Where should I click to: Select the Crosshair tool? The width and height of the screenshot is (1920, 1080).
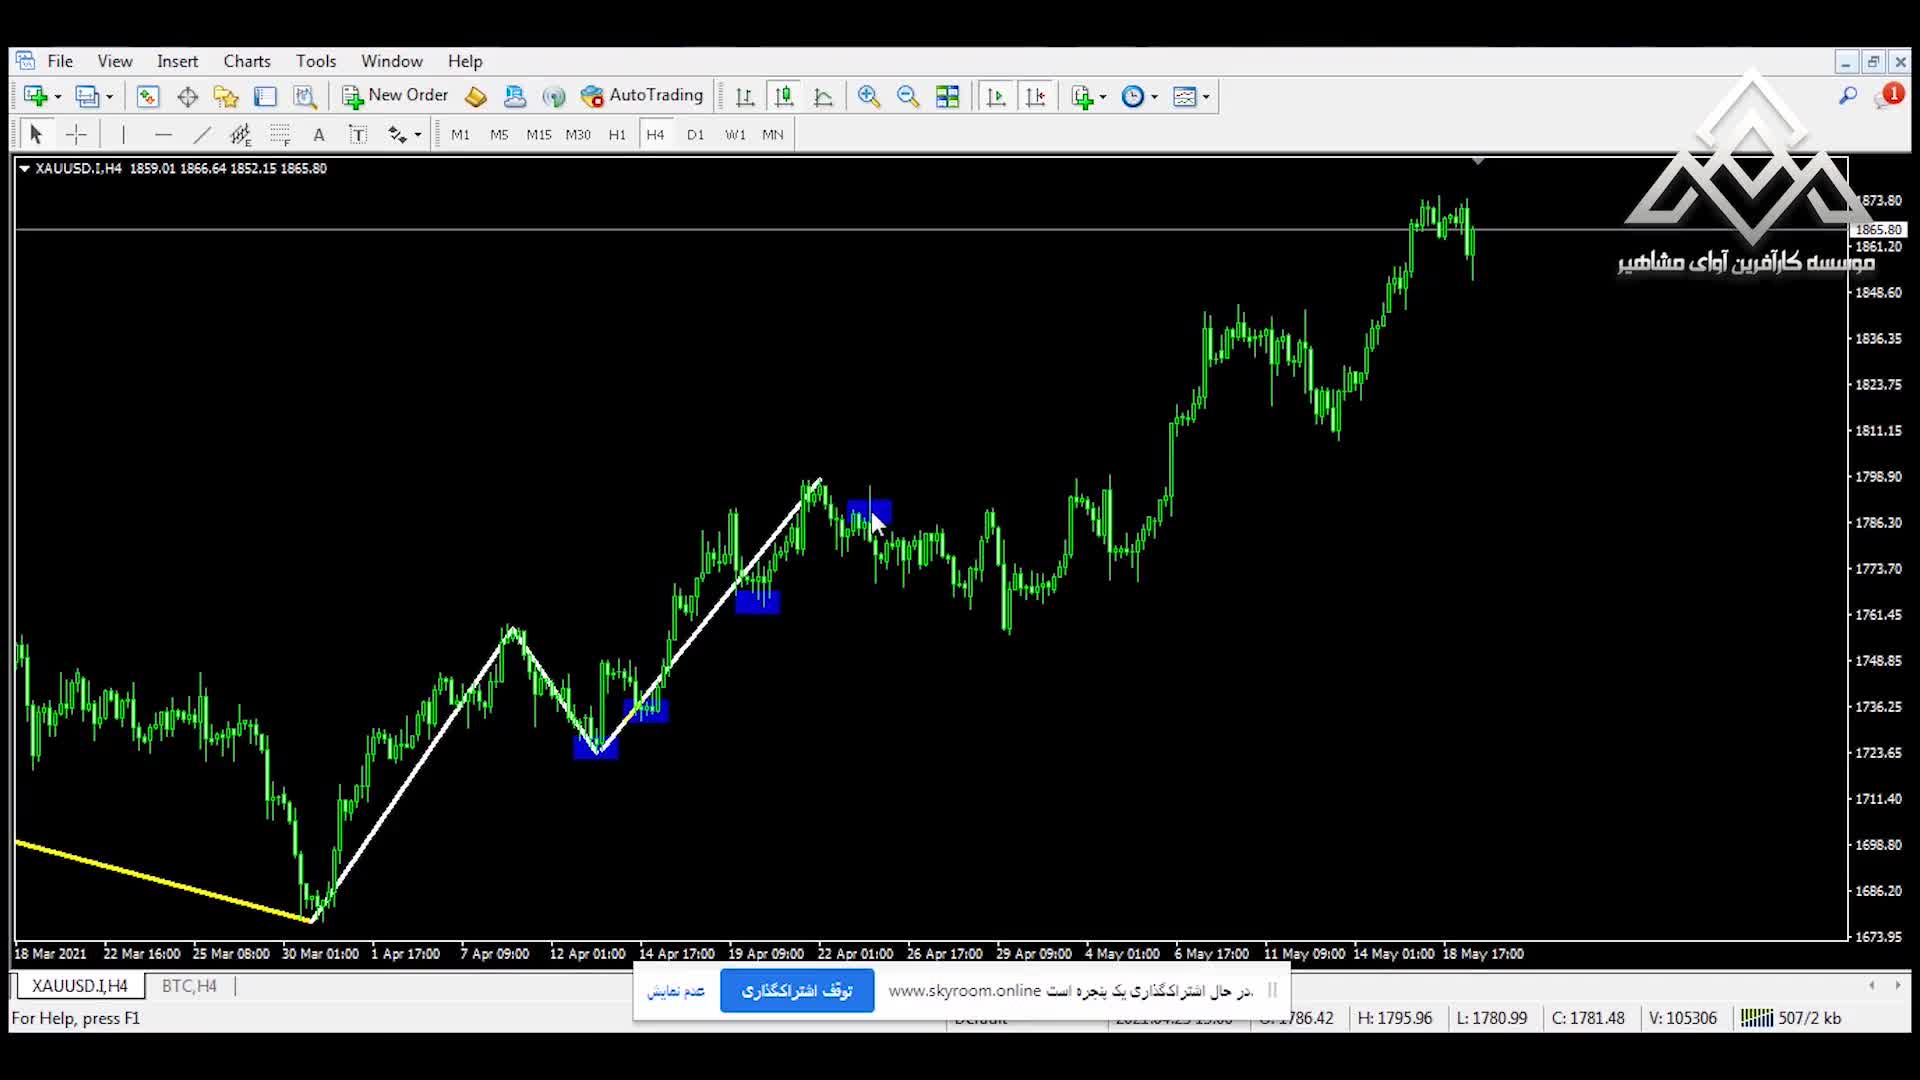(x=76, y=135)
